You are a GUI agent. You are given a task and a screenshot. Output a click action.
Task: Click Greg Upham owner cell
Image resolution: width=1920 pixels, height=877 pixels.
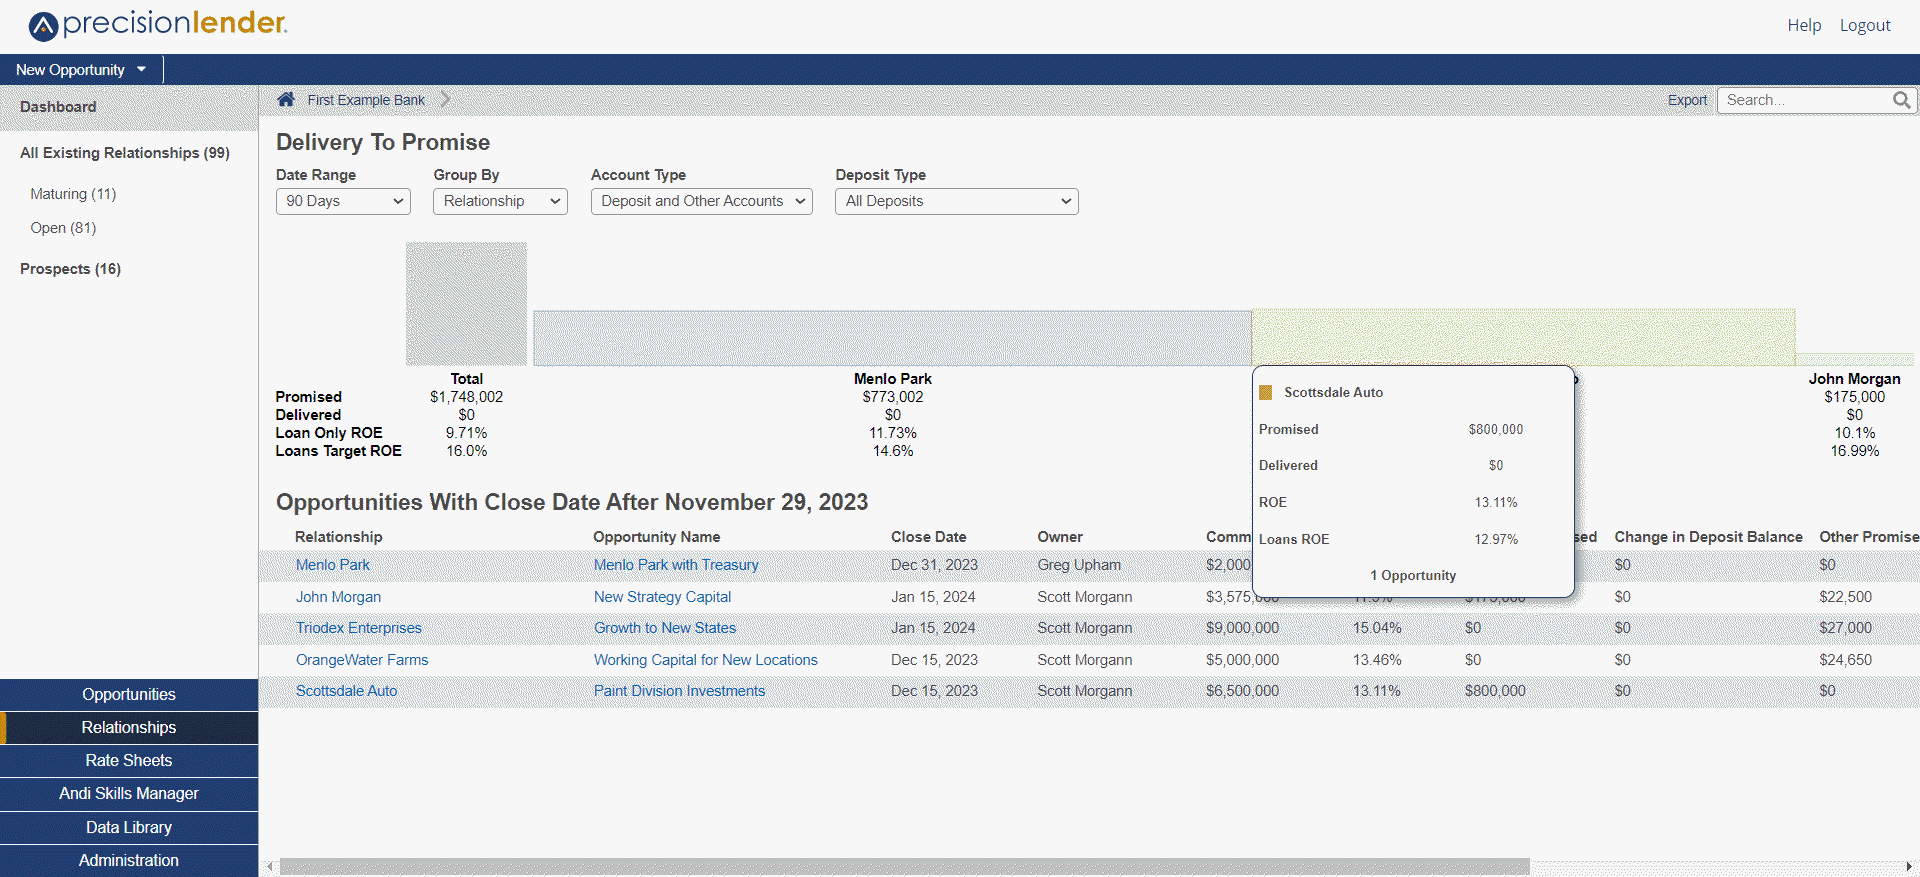pos(1079,565)
